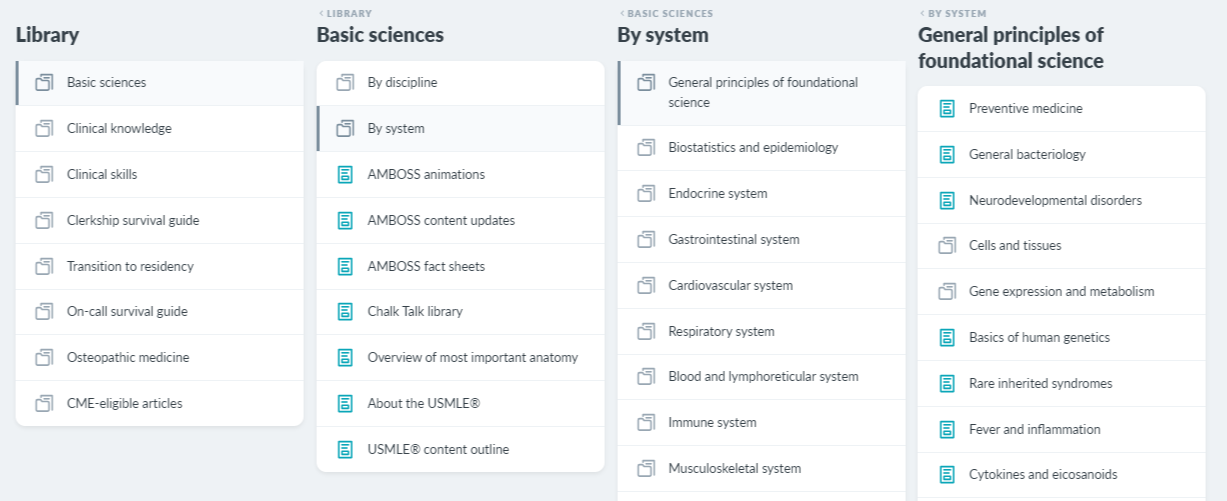The image size is (1227, 501).
Task: Return using the Basic Sciences breadcrumb link
Action: [666, 14]
